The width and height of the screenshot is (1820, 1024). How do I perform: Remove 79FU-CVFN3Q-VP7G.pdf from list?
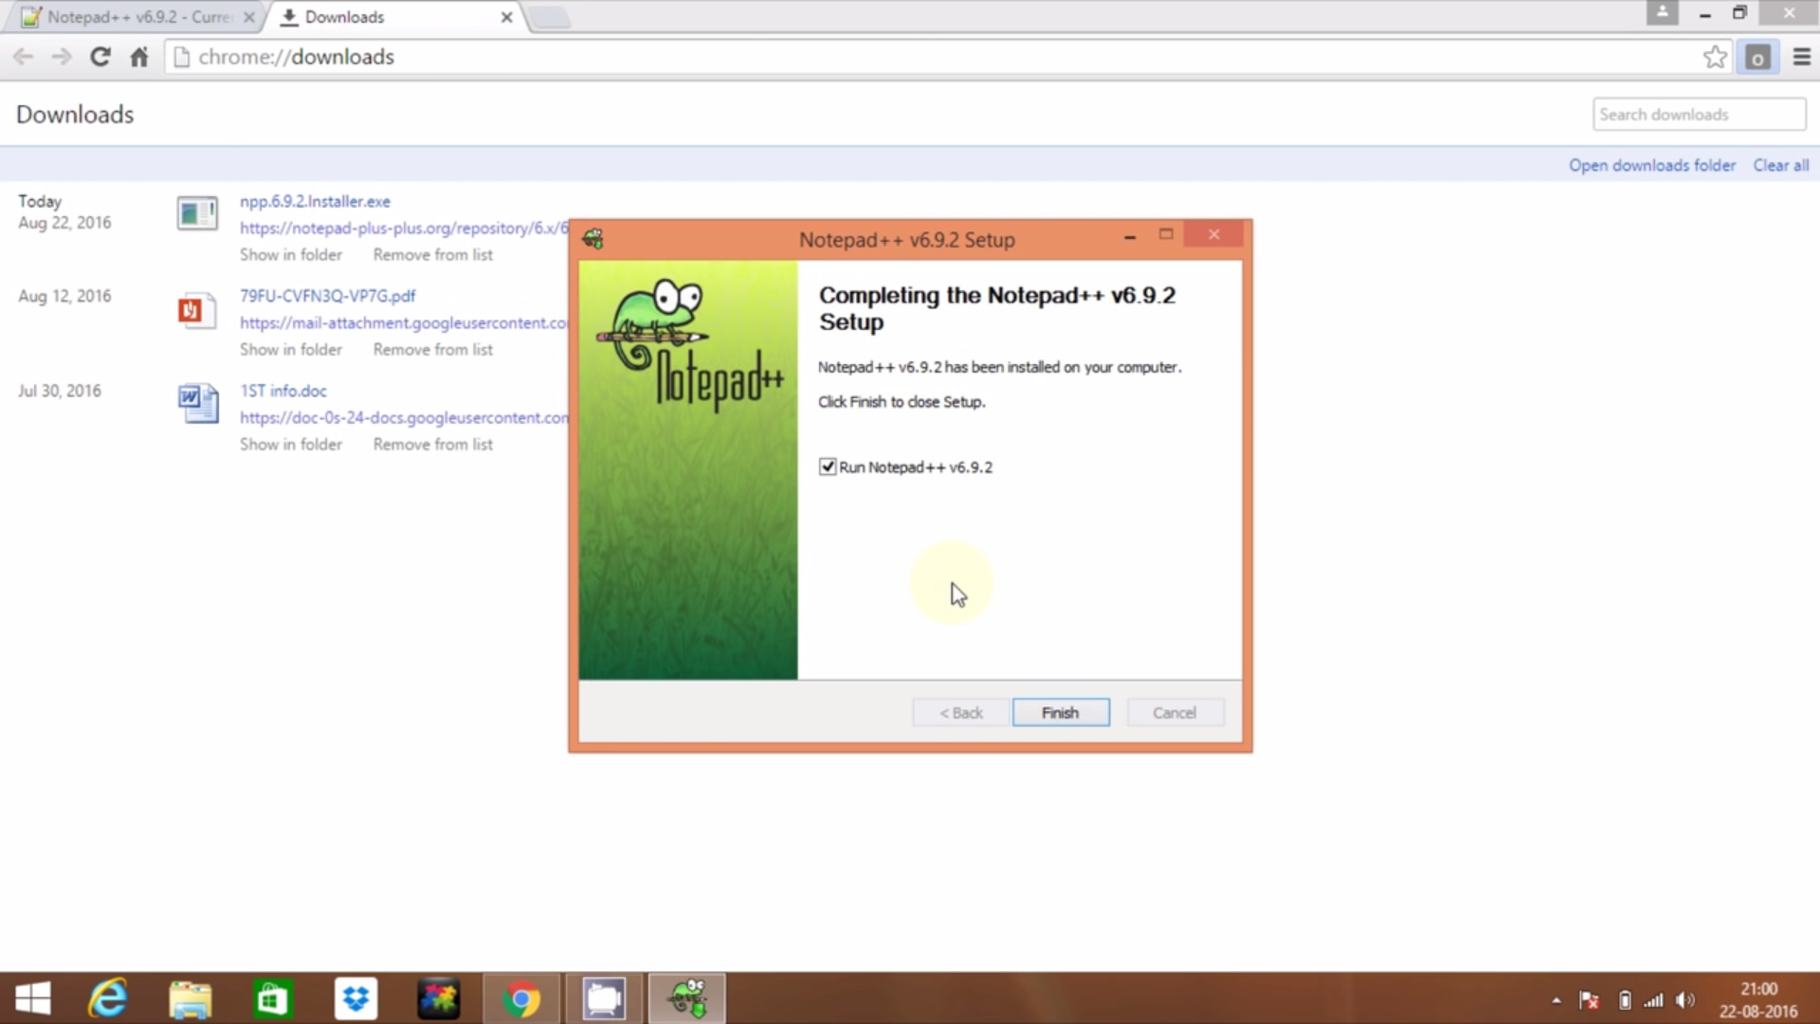(433, 350)
